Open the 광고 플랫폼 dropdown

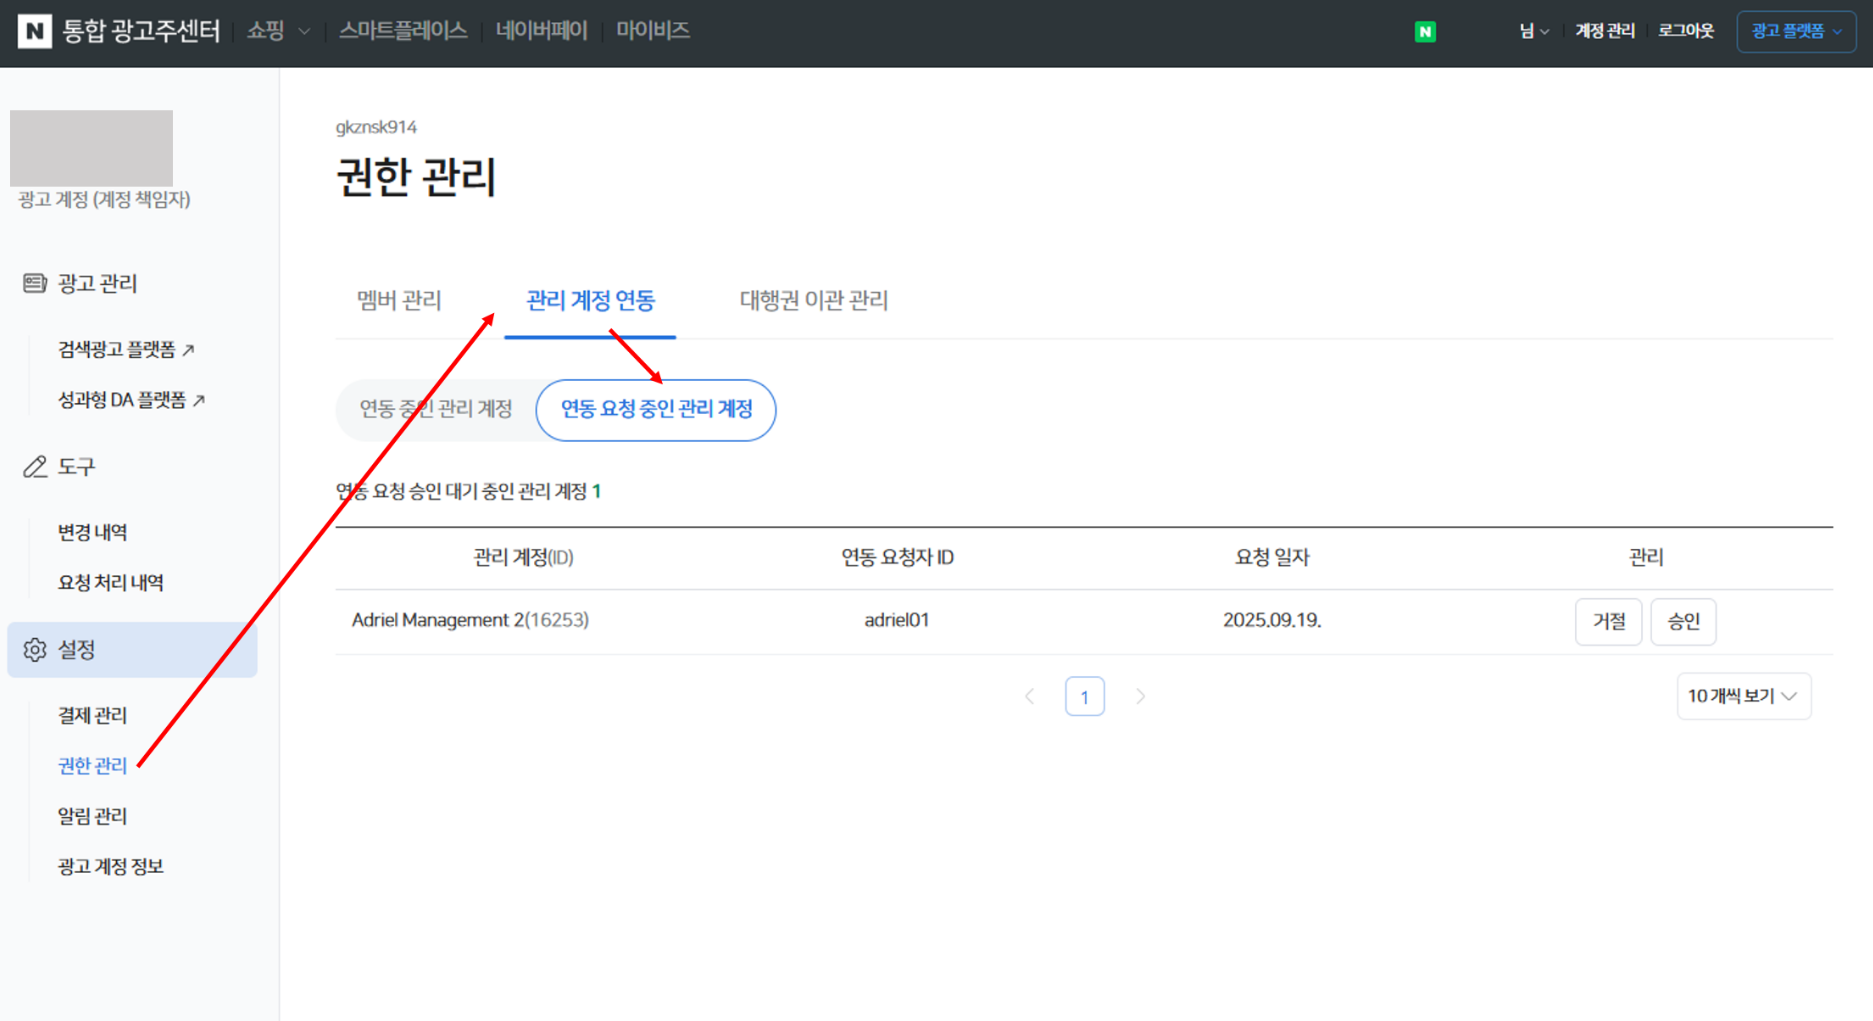(1796, 32)
